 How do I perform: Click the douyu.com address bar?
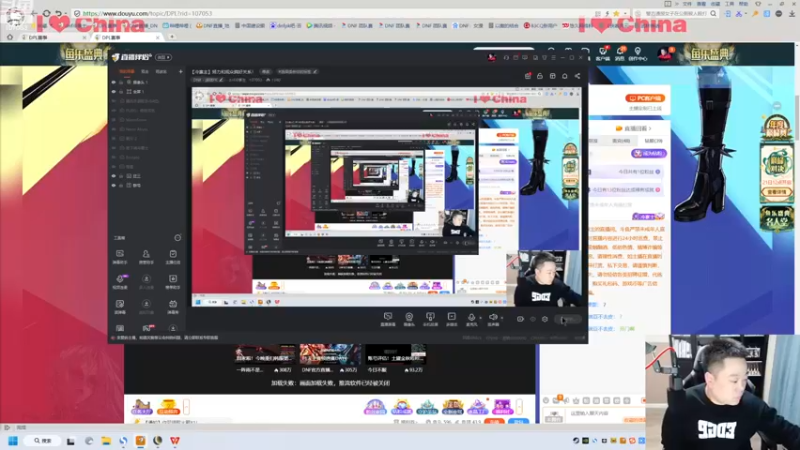[x=337, y=13]
